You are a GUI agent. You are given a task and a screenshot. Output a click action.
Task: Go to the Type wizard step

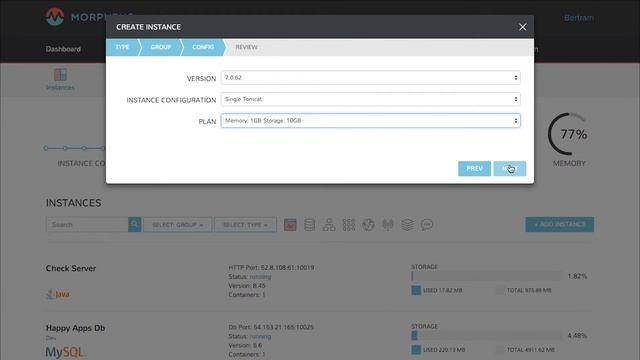tap(122, 47)
